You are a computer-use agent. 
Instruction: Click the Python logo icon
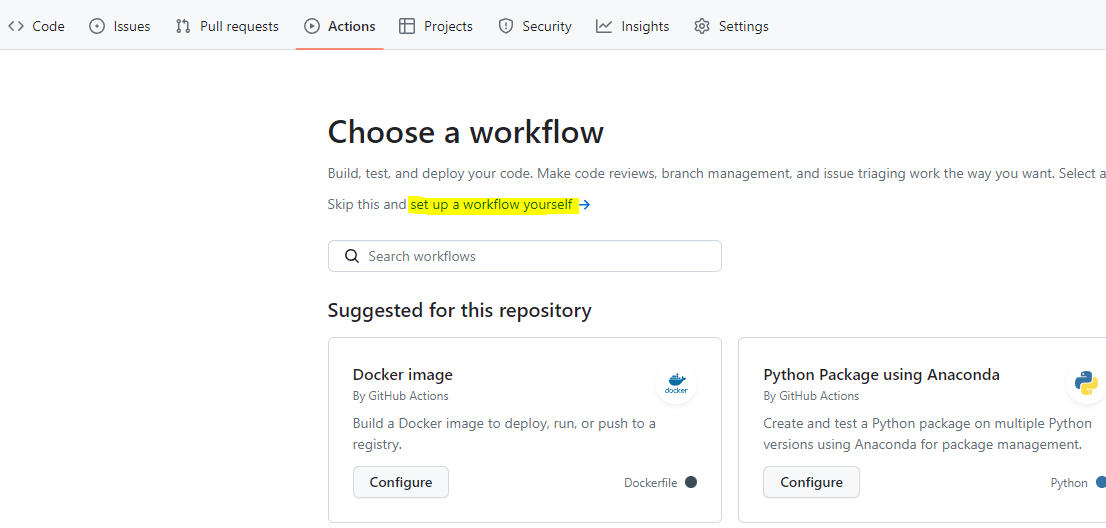click(x=1086, y=383)
